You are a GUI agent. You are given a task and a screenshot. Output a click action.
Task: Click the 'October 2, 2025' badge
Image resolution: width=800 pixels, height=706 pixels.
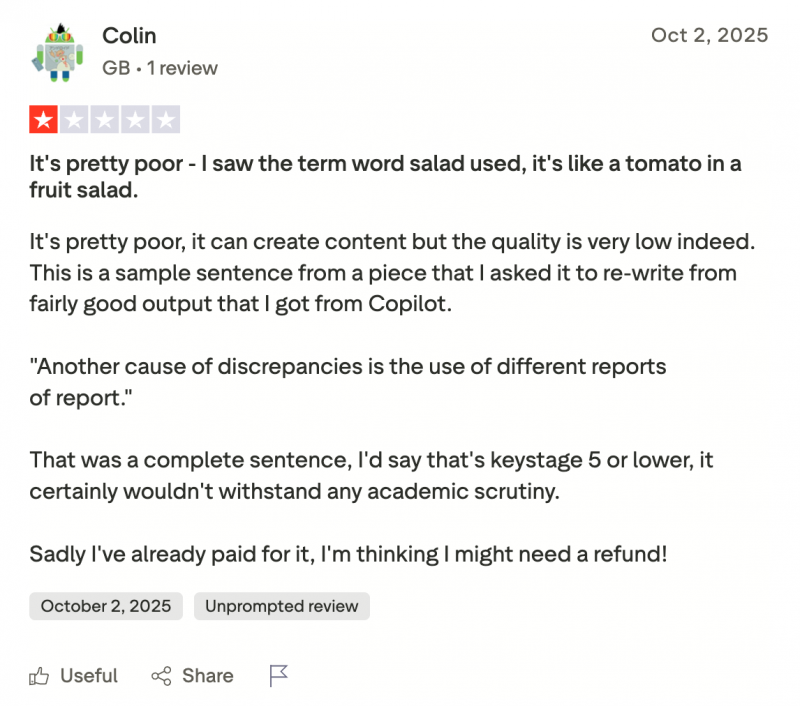(x=106, y=606)
